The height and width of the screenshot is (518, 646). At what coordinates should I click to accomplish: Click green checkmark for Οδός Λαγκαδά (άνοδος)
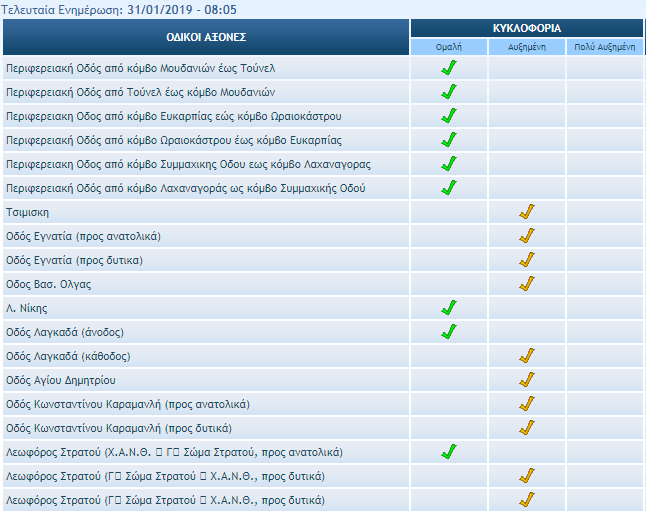(x=449, y=332)
